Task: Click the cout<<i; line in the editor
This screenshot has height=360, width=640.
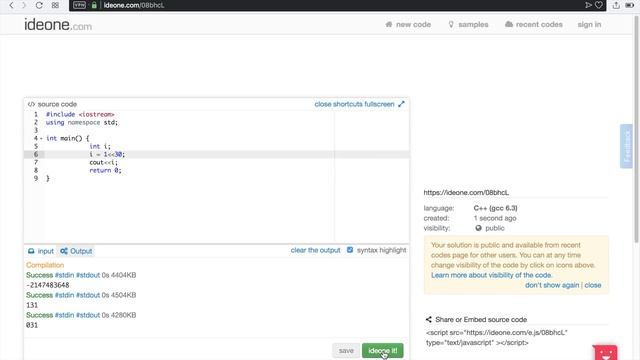Action: click(x=103, y=162)
